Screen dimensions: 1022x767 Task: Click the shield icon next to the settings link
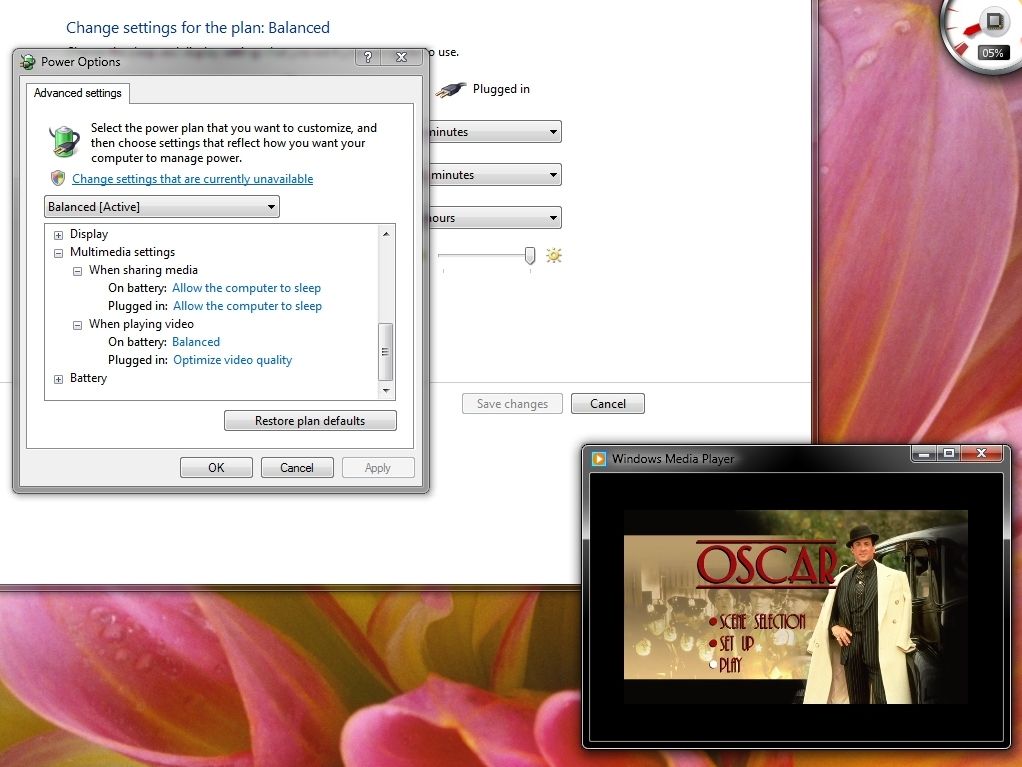coord(58,178)
